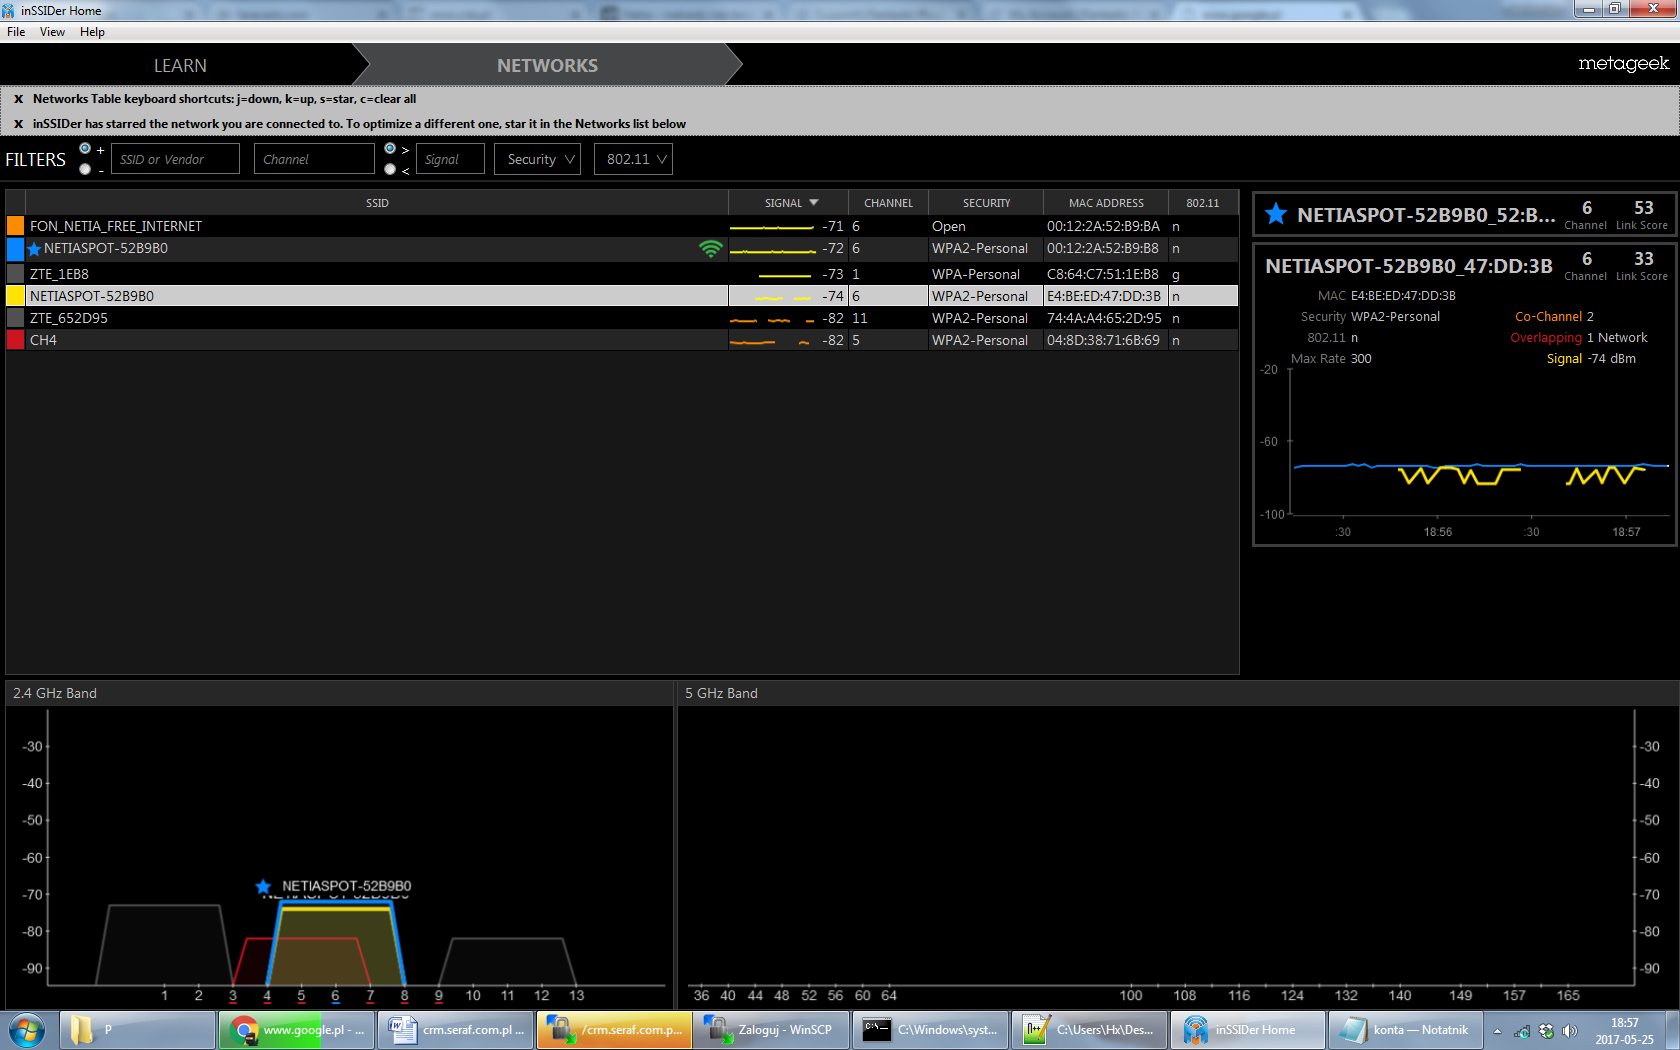Open Windows Start menu
The width and height of the screenshot is (1680, 1050).
tap(27, 1030)
